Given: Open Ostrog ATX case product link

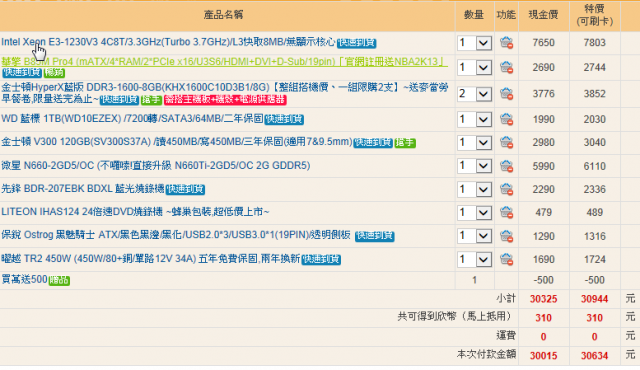Looking at the screenshot, I should (x=176, y=235).
